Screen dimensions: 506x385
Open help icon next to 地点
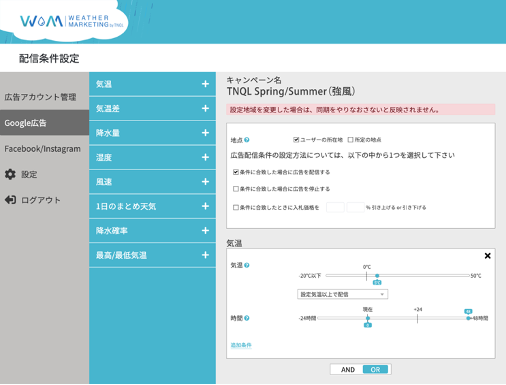(247, 140)
